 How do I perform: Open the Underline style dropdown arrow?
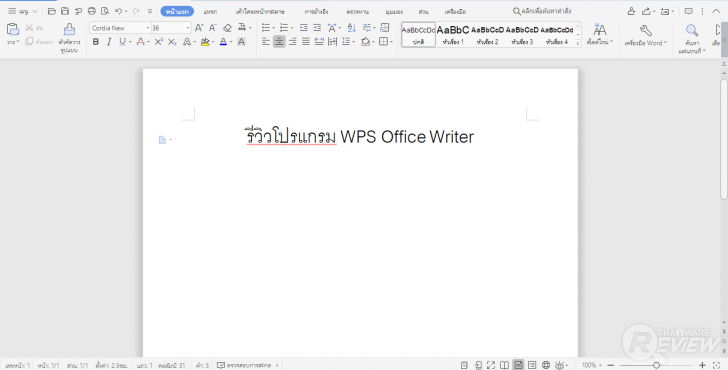130,42
